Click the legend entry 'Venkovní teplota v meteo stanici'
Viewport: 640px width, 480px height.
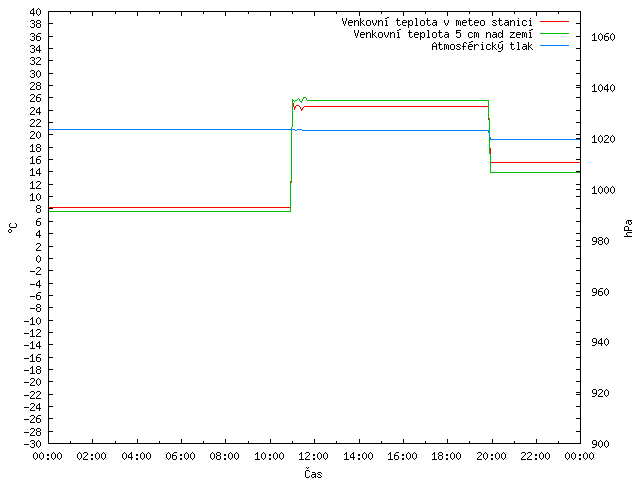437,22
